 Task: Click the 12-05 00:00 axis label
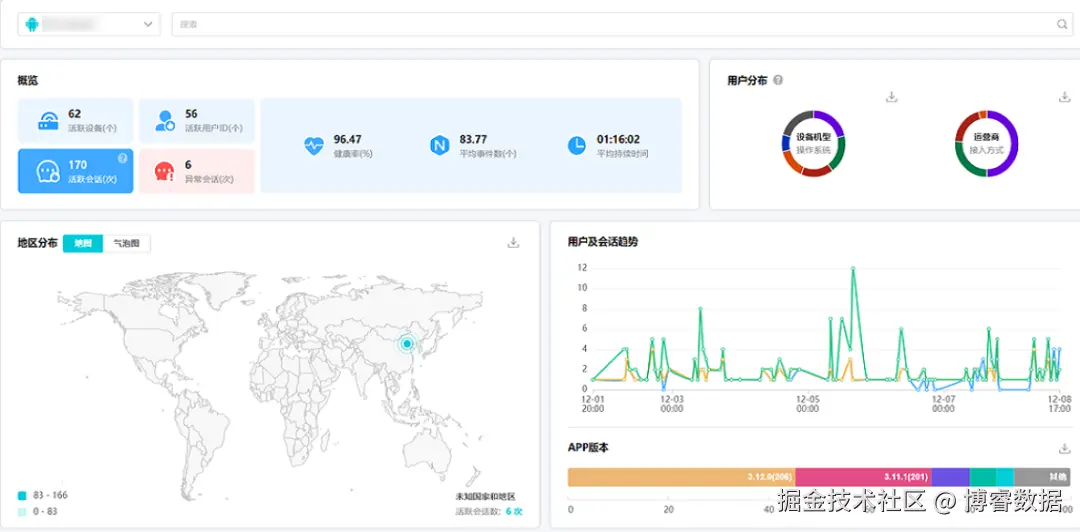pyautogui.click(x=807, y=404)
